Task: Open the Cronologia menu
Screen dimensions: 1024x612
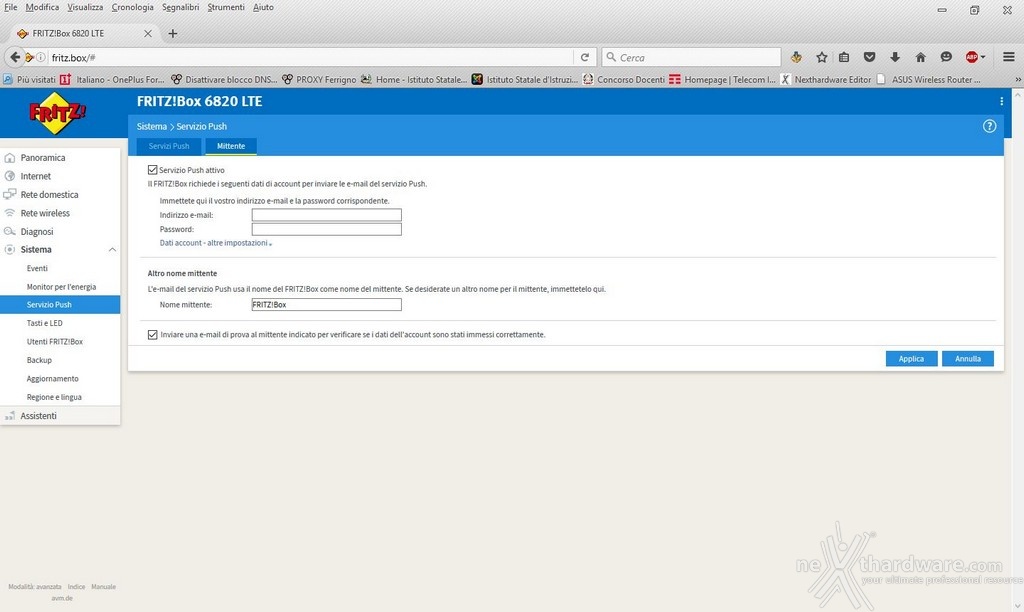Action: pyautogui.click(x=133, y=7)
